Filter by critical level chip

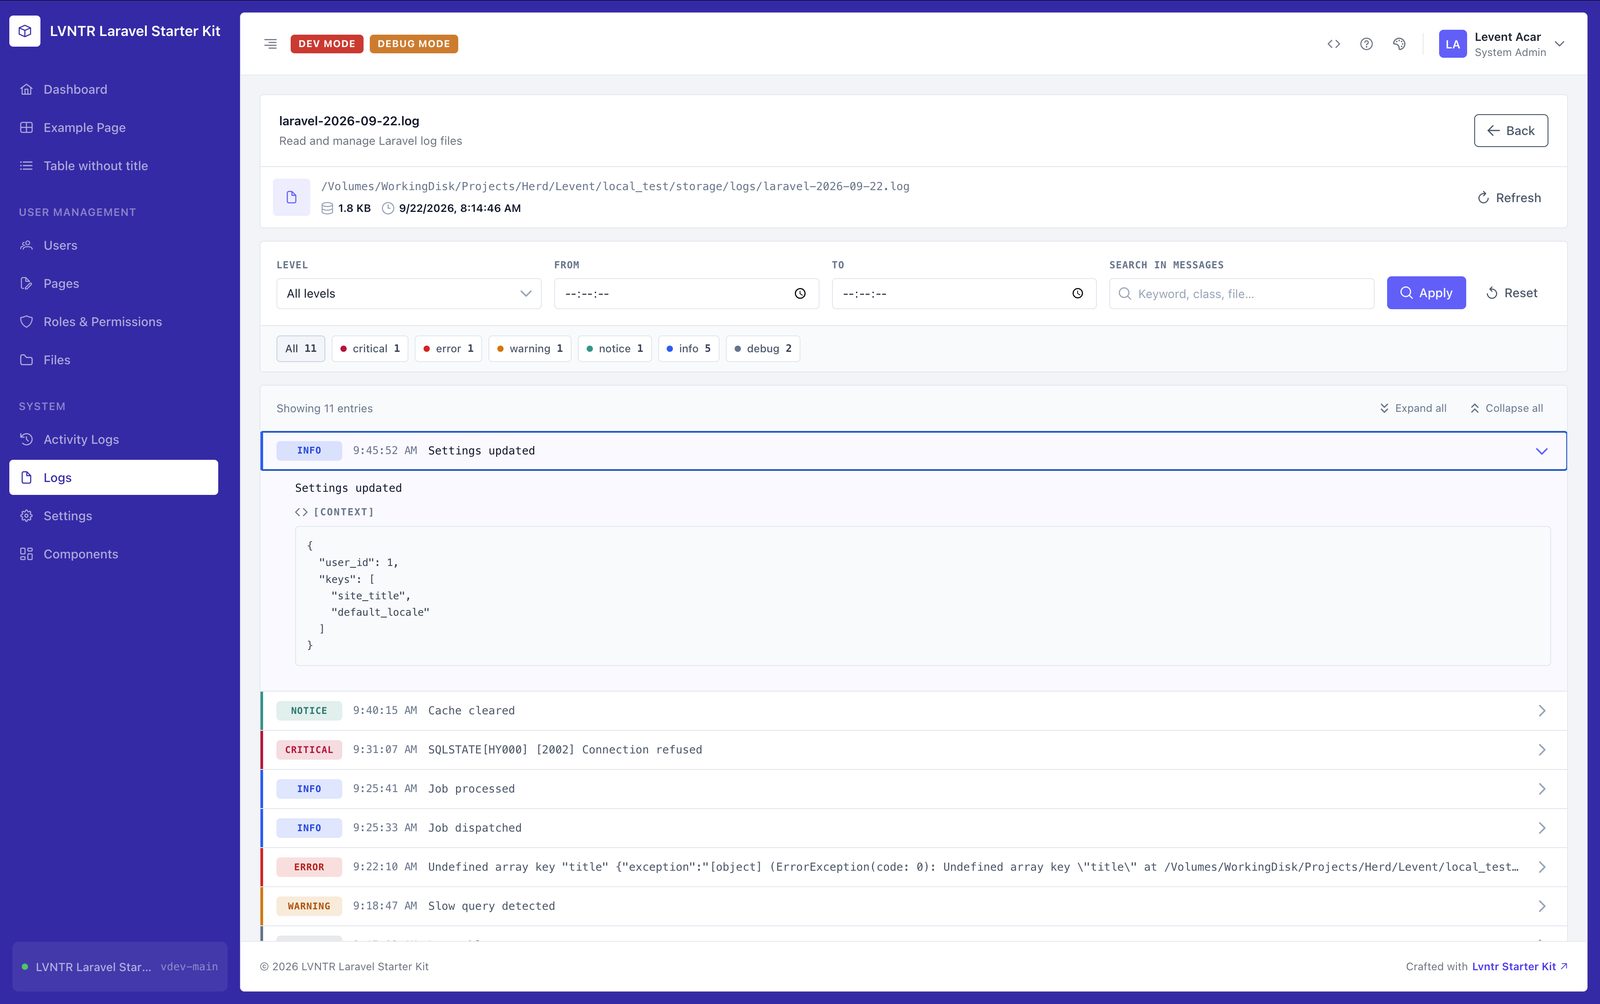(x=370, y=349)
